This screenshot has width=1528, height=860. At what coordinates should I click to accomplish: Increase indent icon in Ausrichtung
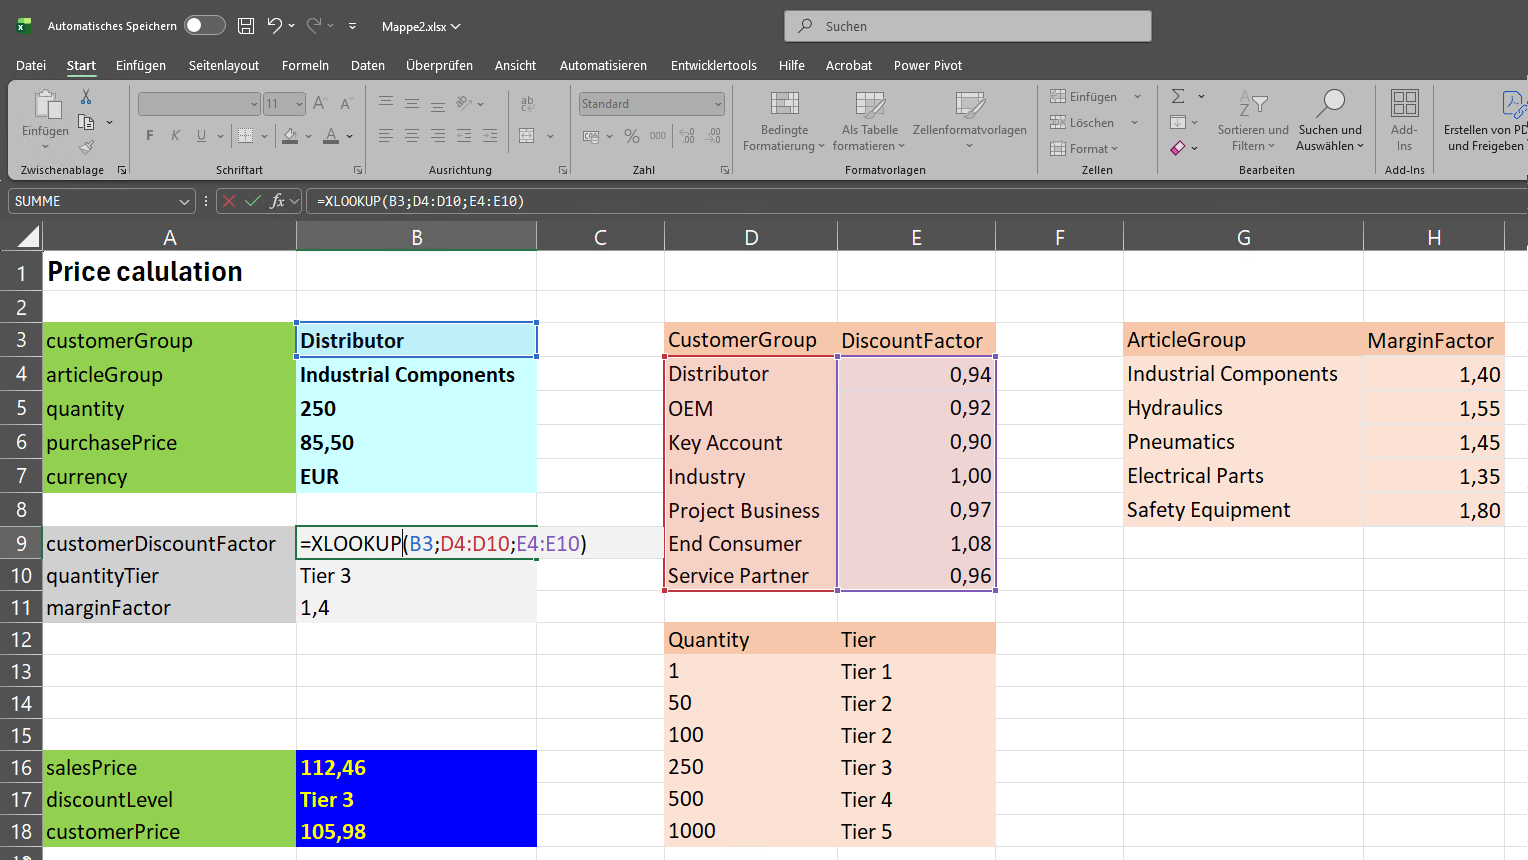pyautogui.click(x=490, y=135)
